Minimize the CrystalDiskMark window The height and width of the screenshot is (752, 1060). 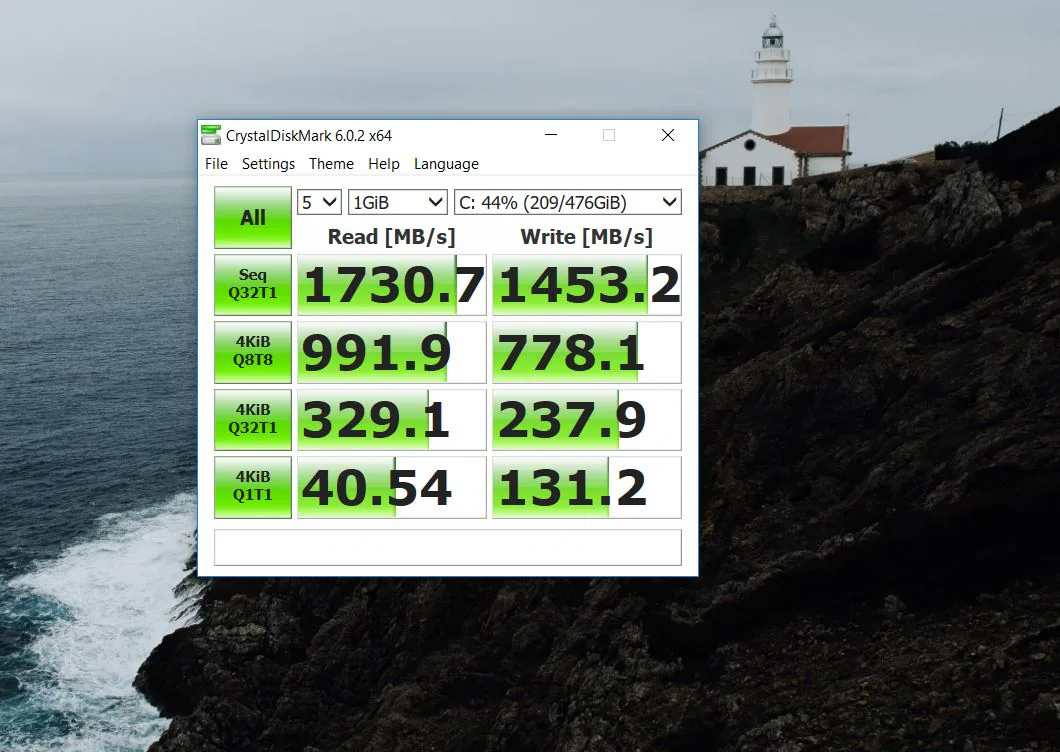[x=551, y=135]
